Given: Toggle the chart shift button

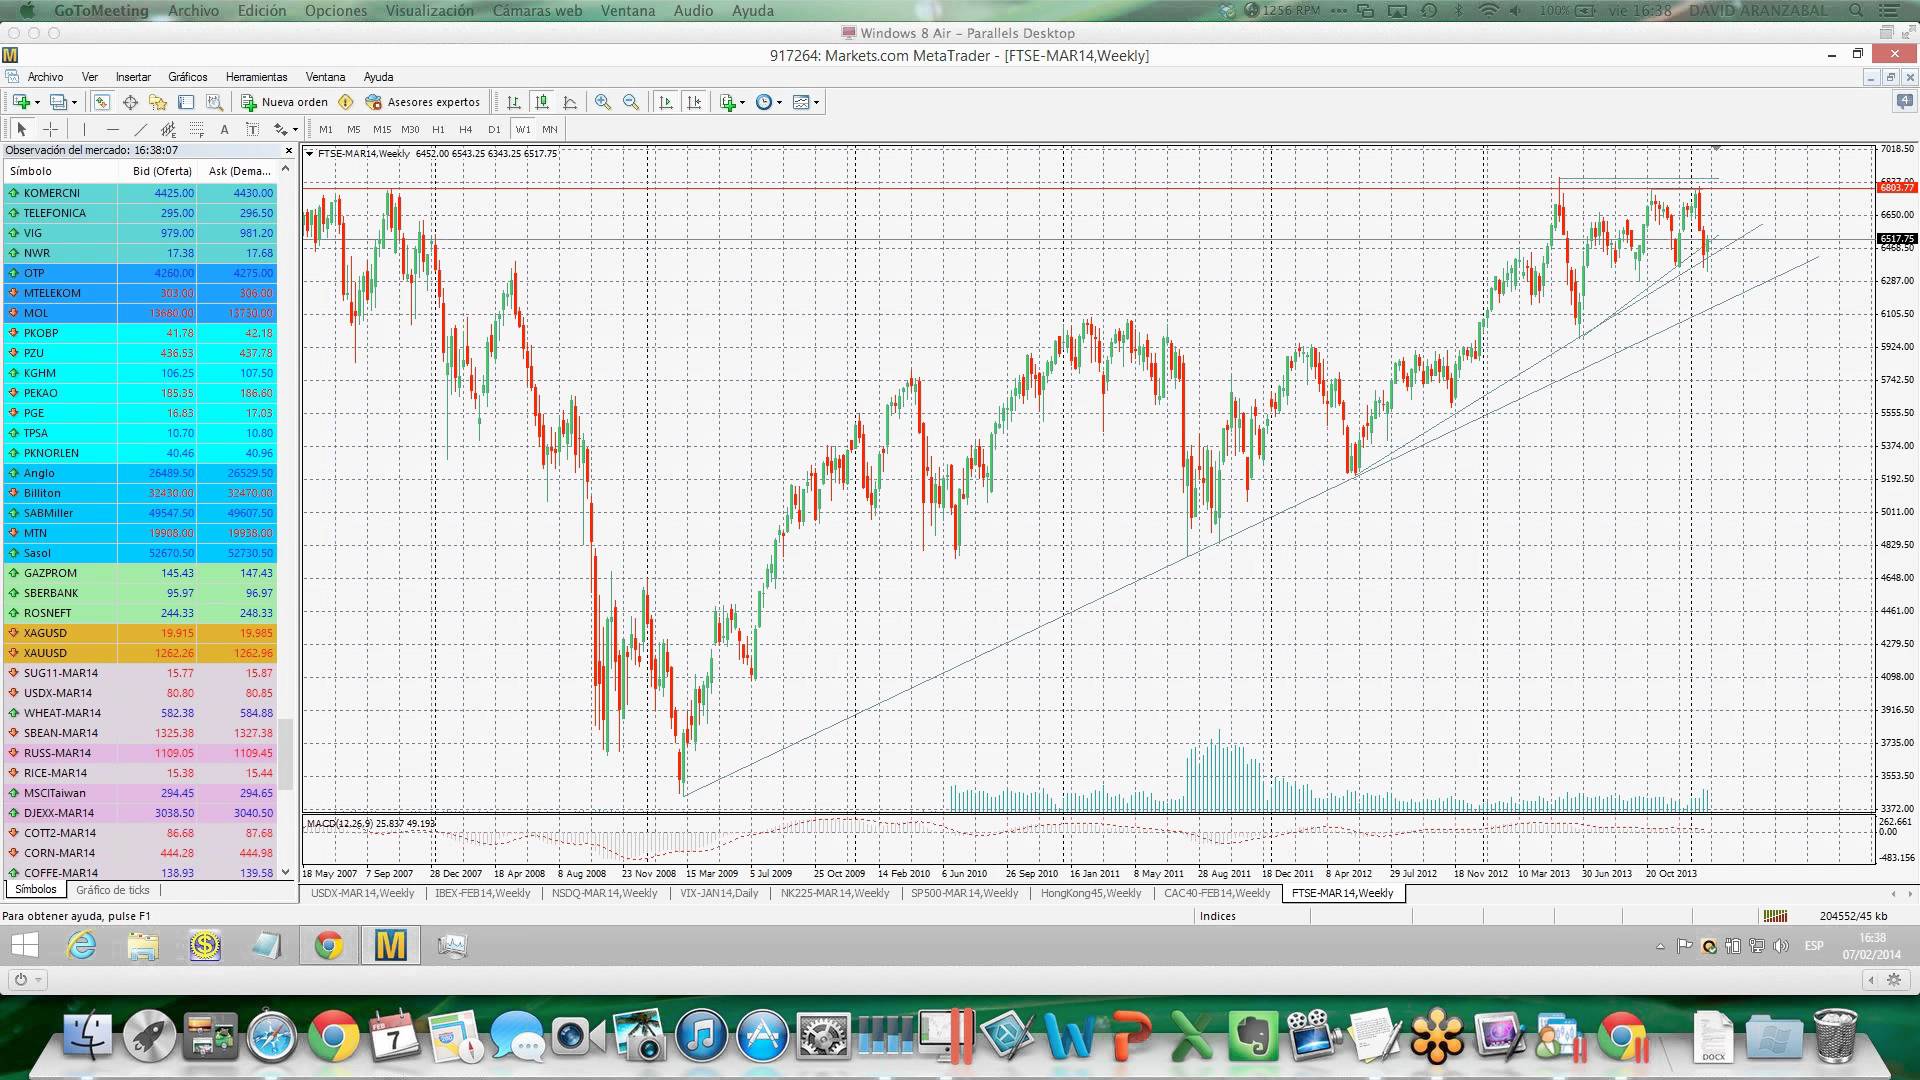Looking at the screenshot, I should [x=695, y=102].
